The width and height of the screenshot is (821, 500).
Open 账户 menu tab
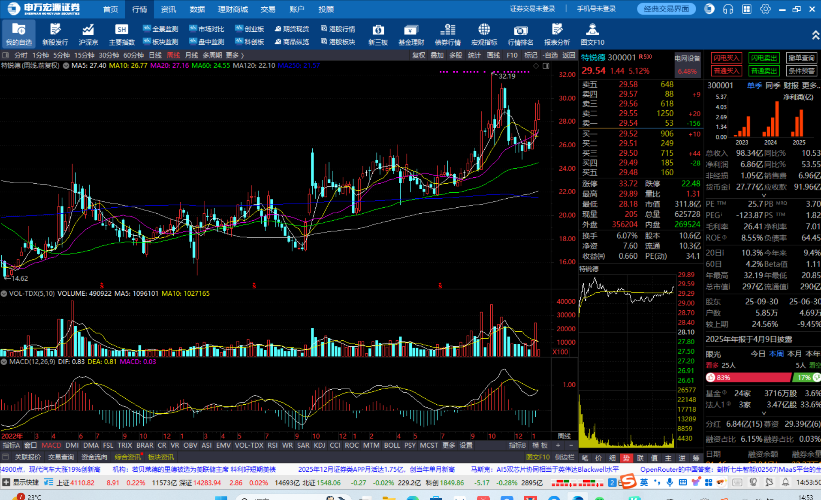297,9
